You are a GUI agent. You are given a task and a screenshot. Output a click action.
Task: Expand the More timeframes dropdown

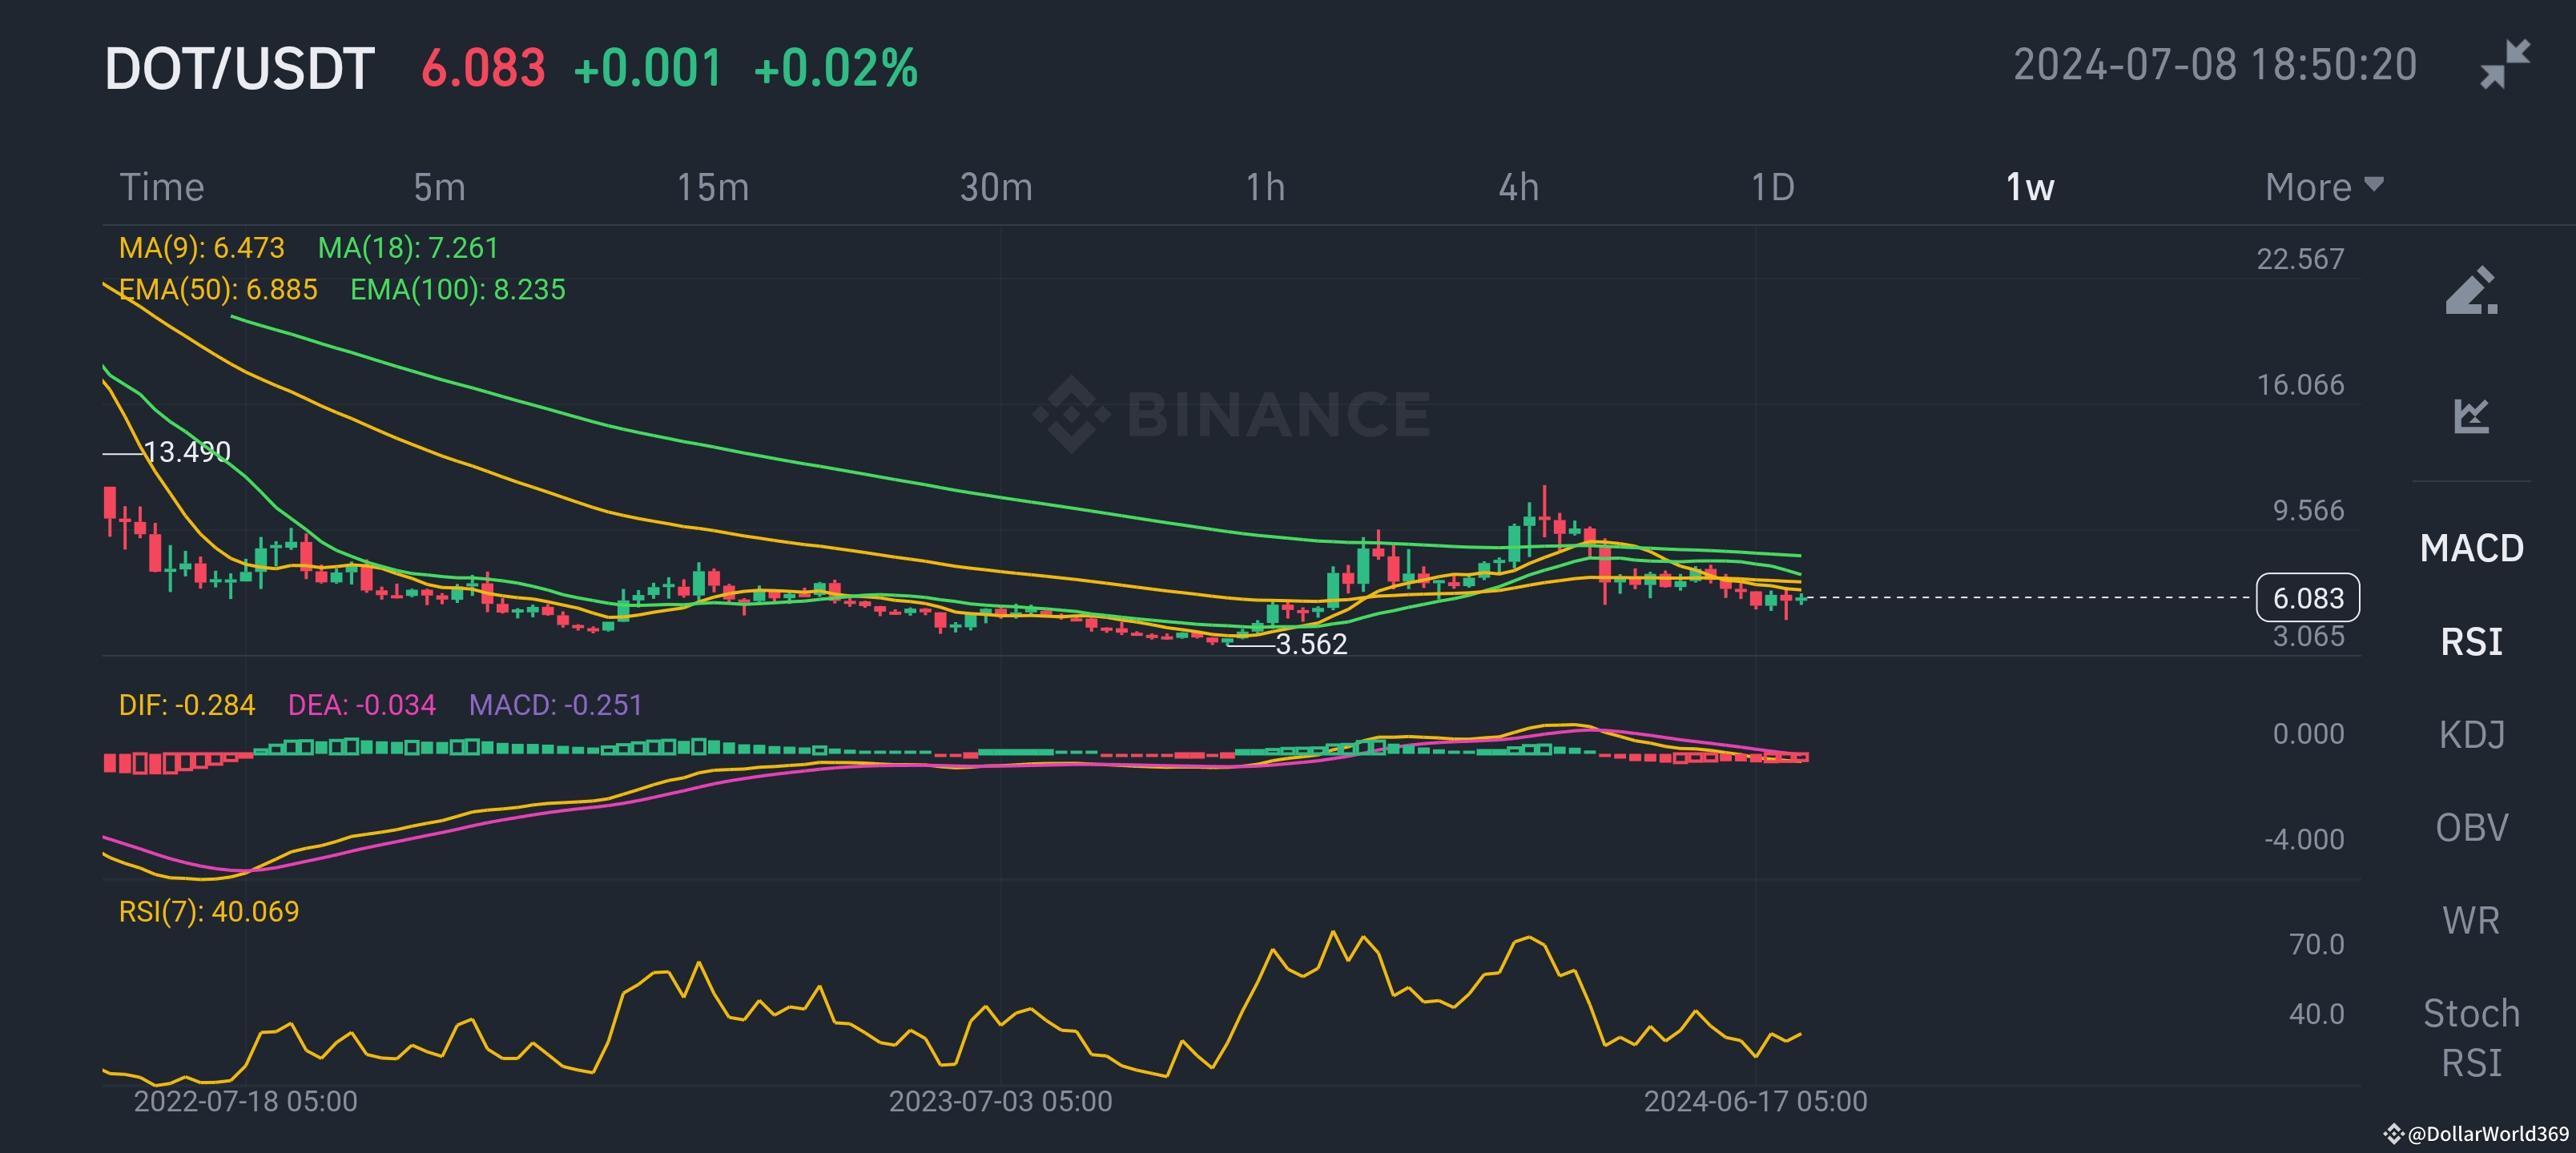(2324, 187)
